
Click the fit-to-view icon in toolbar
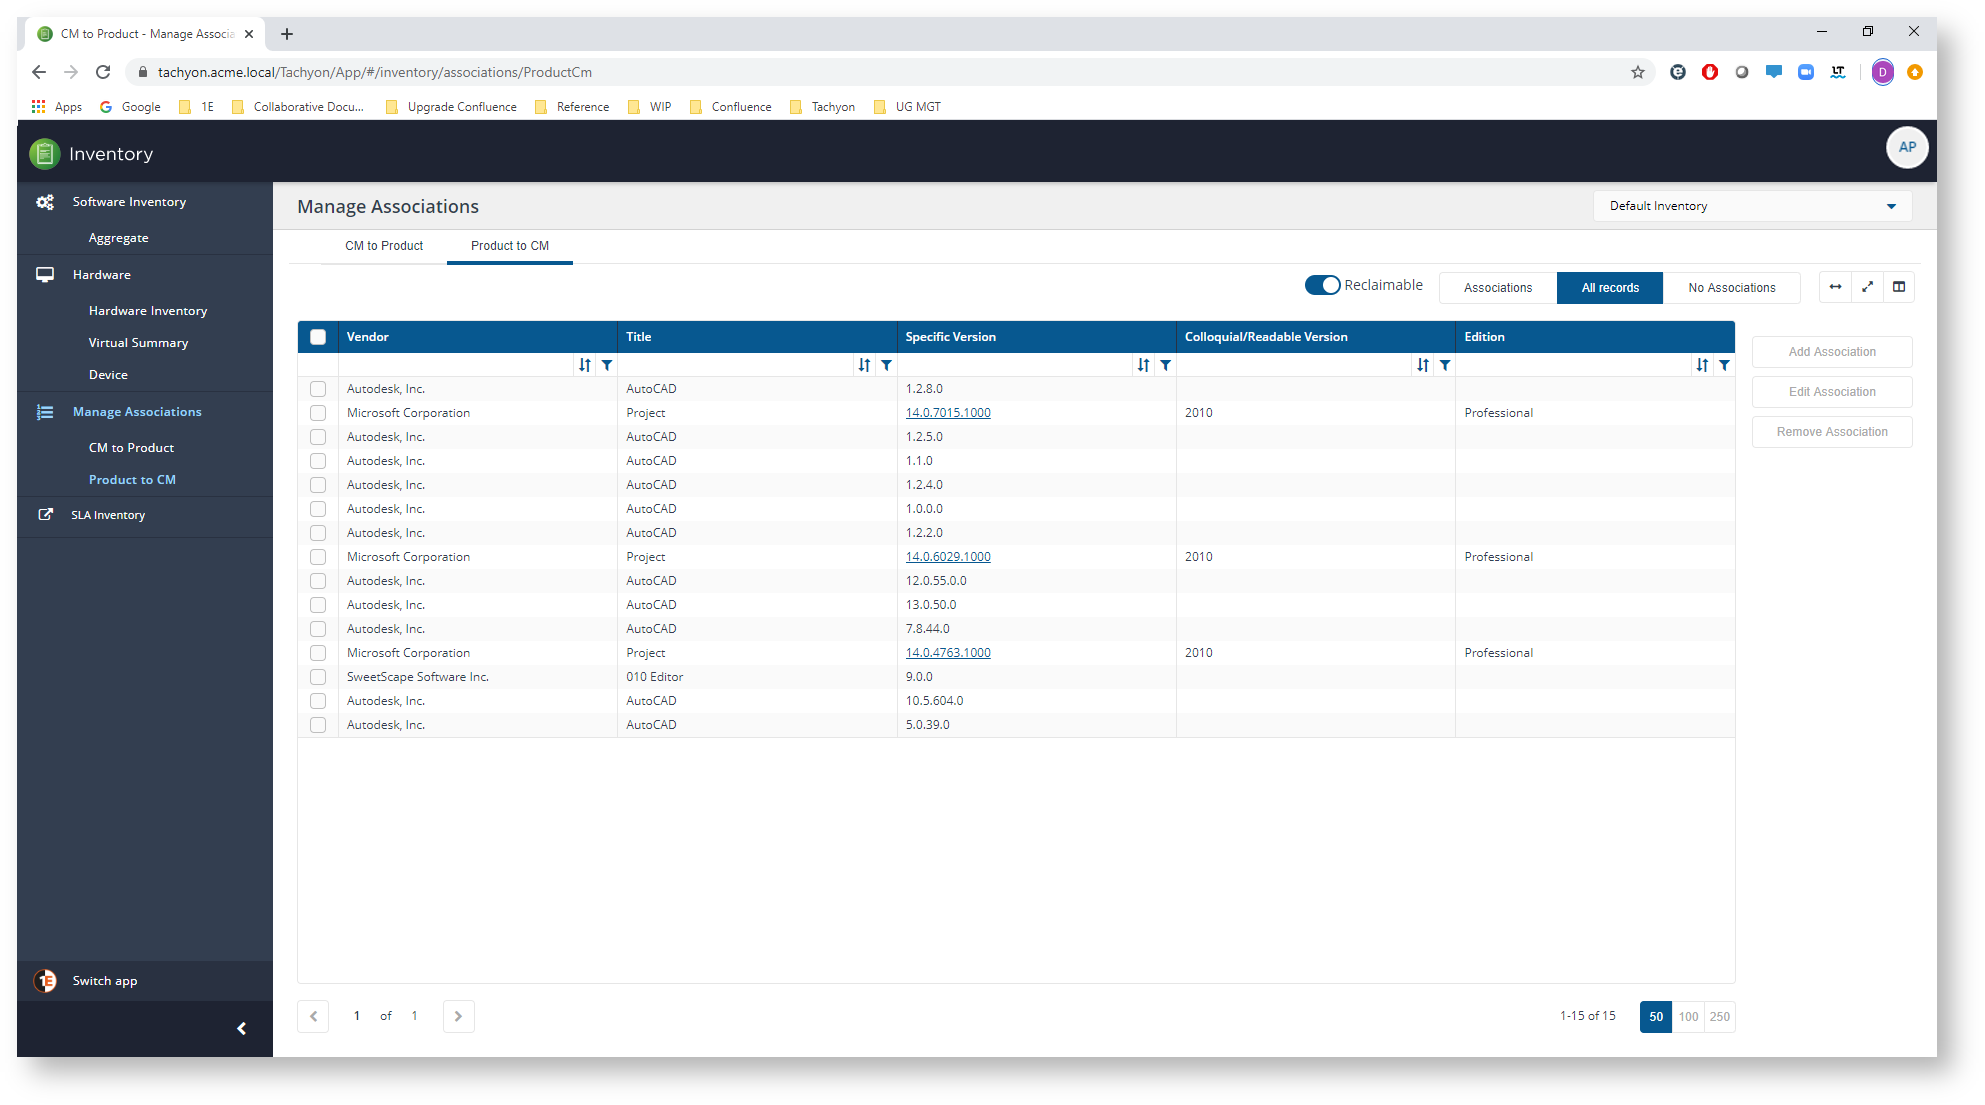pos(1865,287)
